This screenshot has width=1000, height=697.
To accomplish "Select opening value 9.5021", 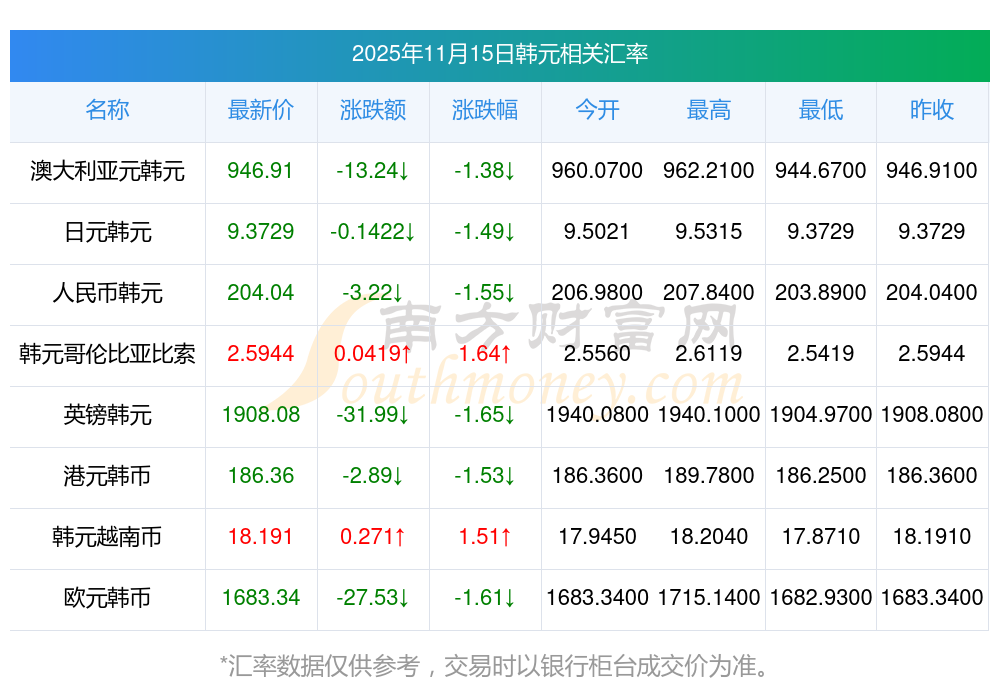I will tap(596, 231).
